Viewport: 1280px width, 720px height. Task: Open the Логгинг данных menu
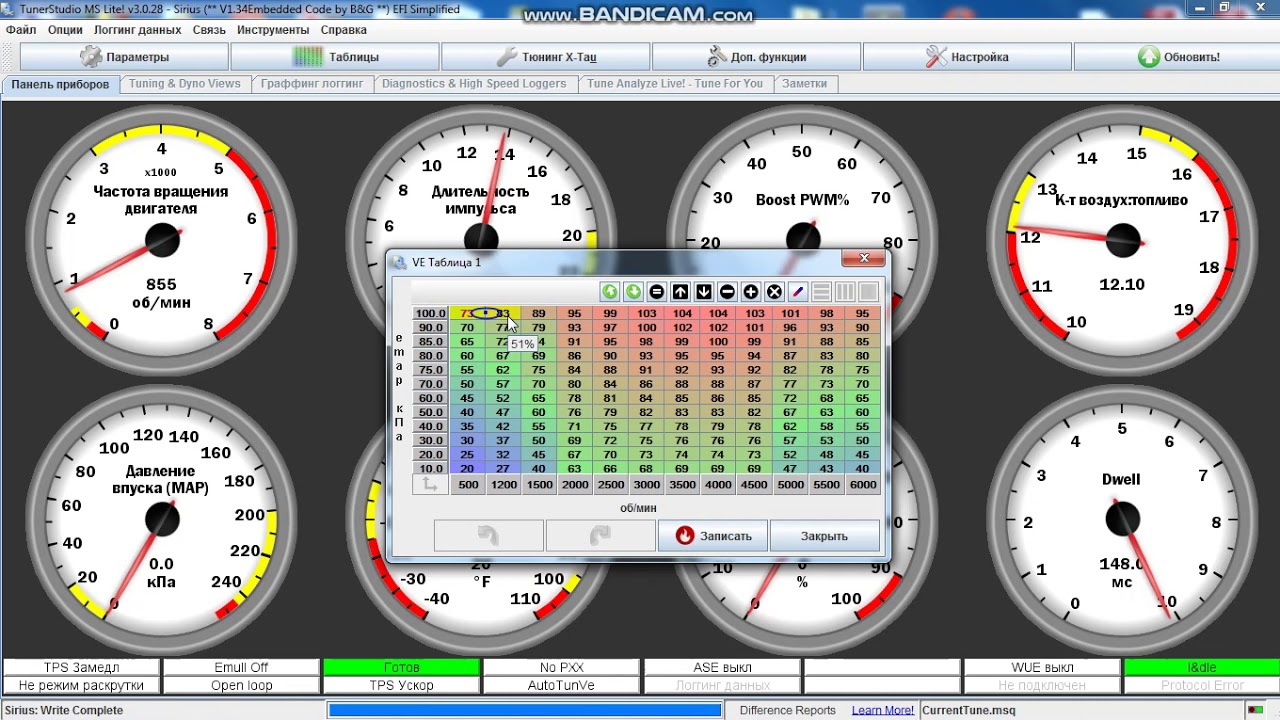(x=138, y=30)
